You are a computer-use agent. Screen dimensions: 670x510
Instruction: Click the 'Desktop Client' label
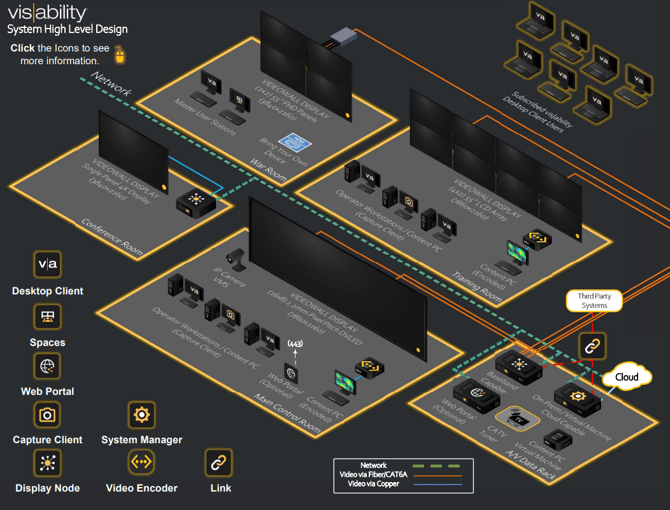(47, 291)
